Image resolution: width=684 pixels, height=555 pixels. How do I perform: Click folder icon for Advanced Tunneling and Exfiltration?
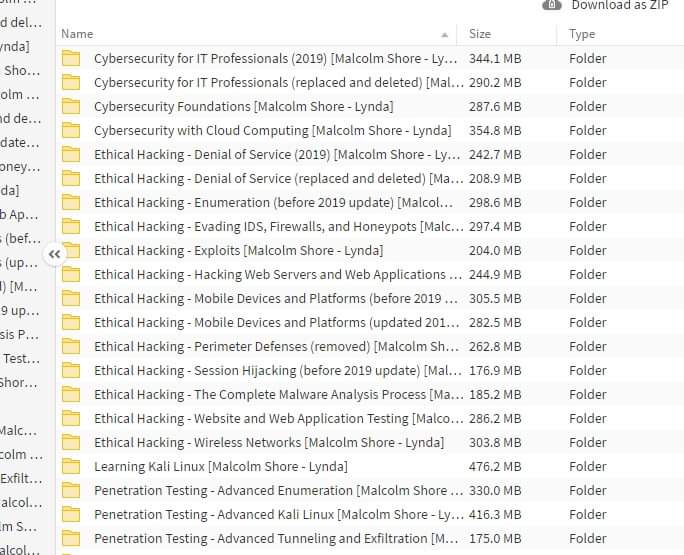(x=71, y=538)
